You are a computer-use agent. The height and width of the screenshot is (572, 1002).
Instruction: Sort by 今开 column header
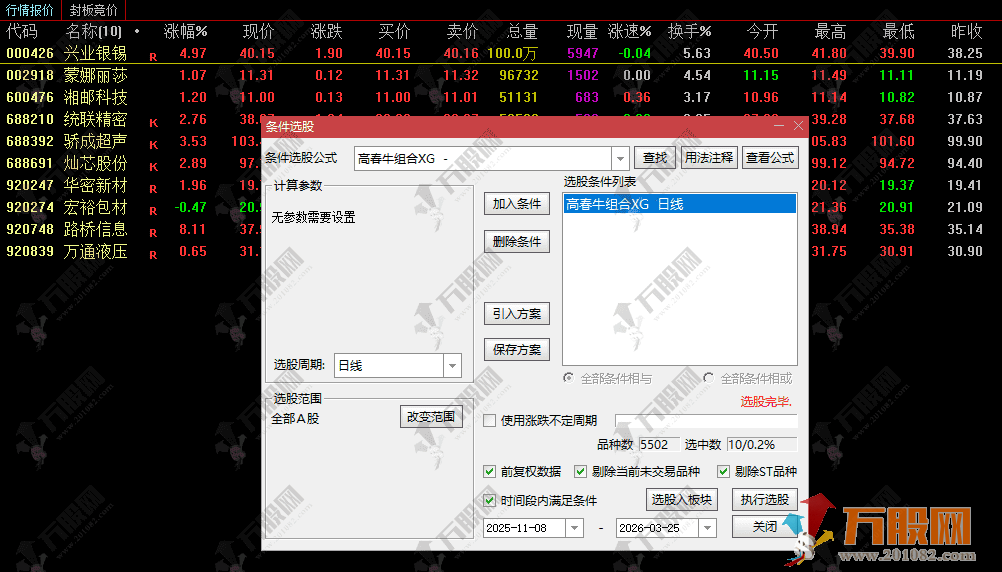click(762, 31)
